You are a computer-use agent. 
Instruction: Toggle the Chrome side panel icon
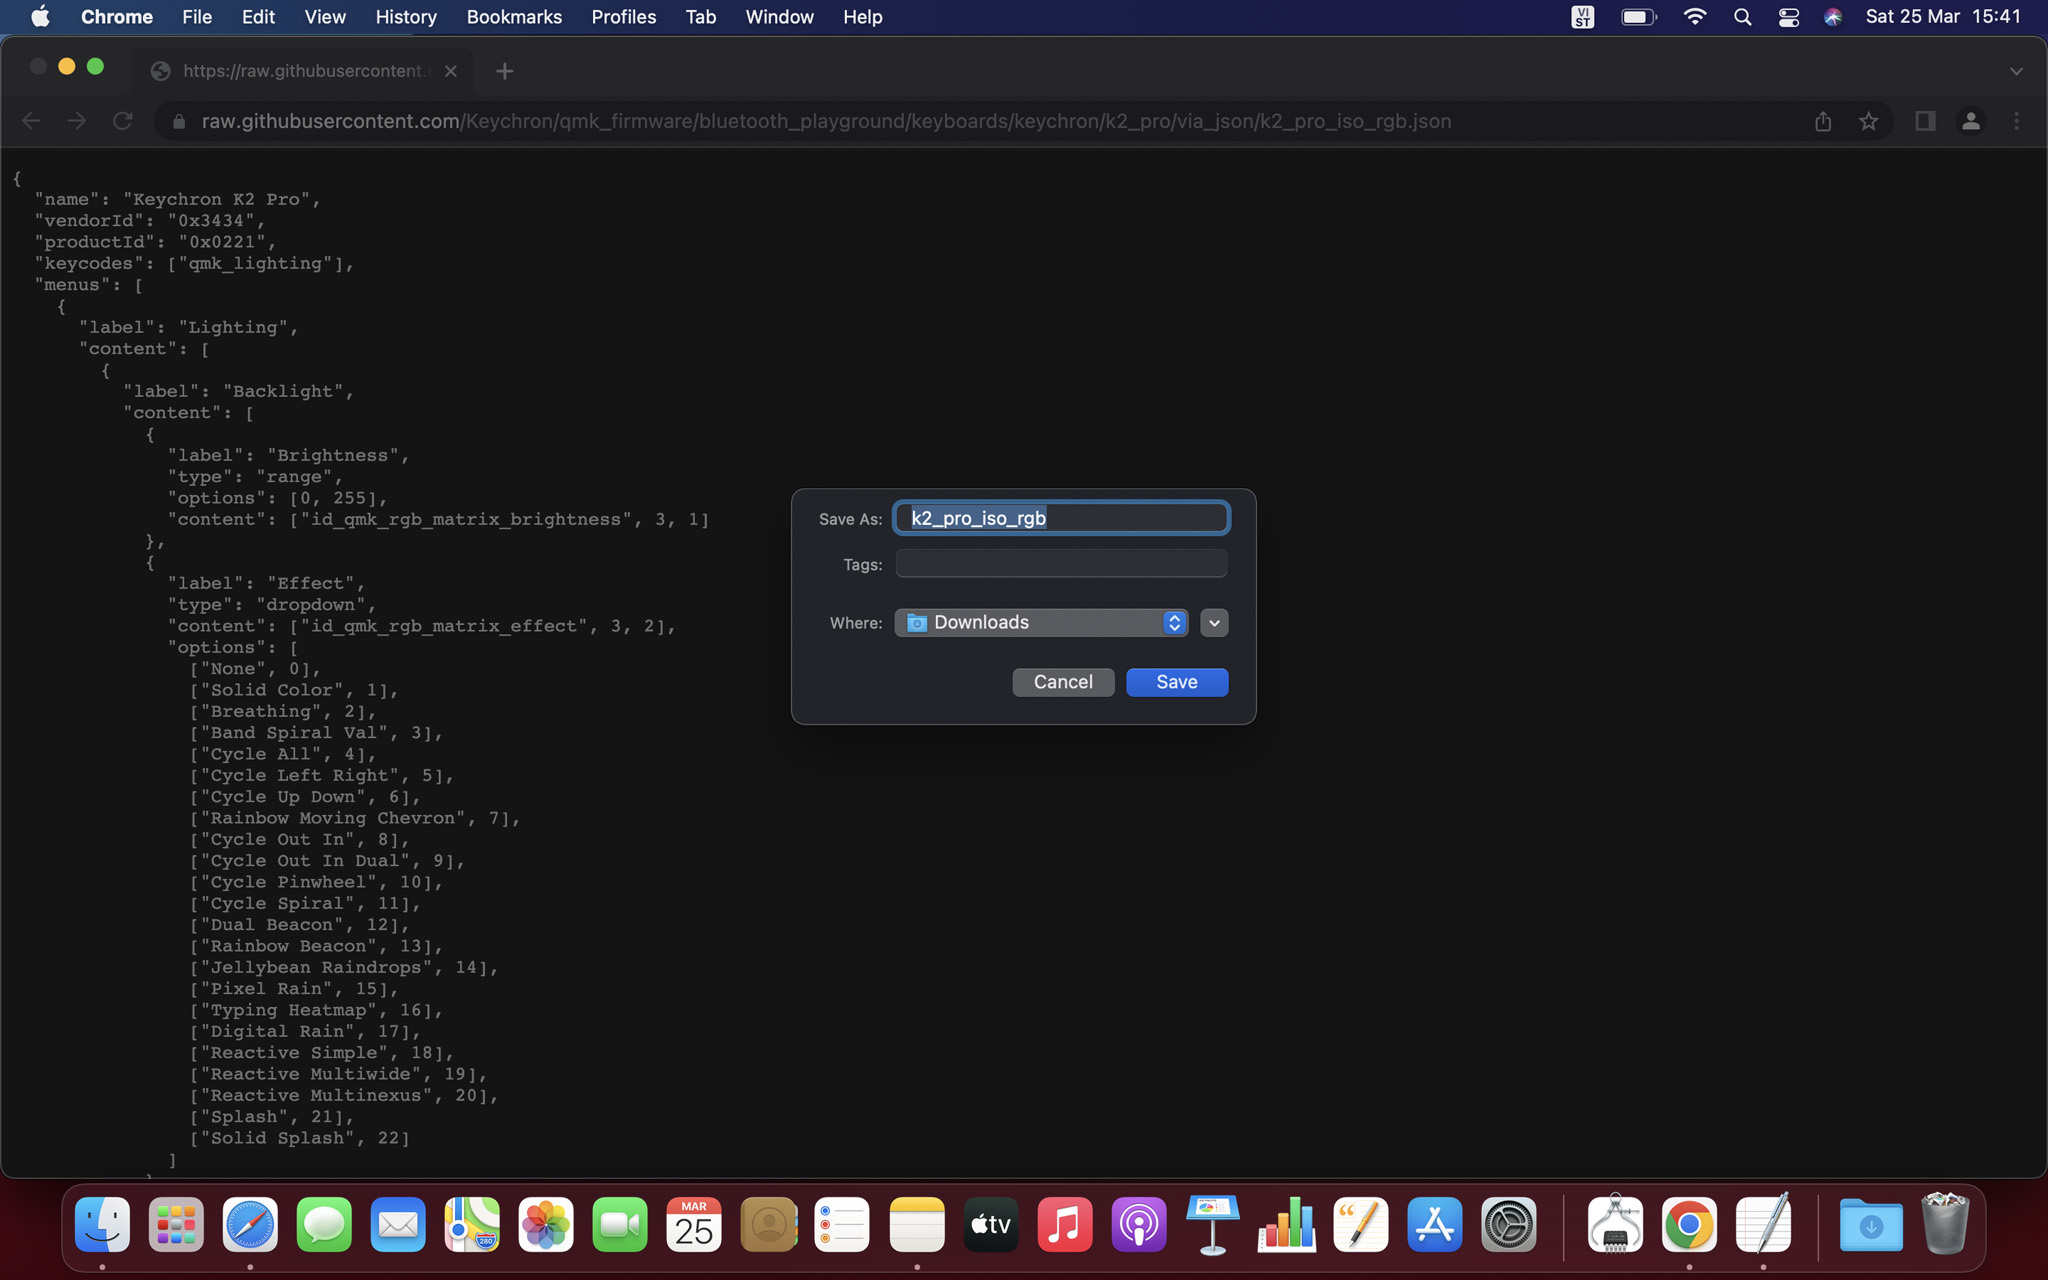click(1924, 121)
